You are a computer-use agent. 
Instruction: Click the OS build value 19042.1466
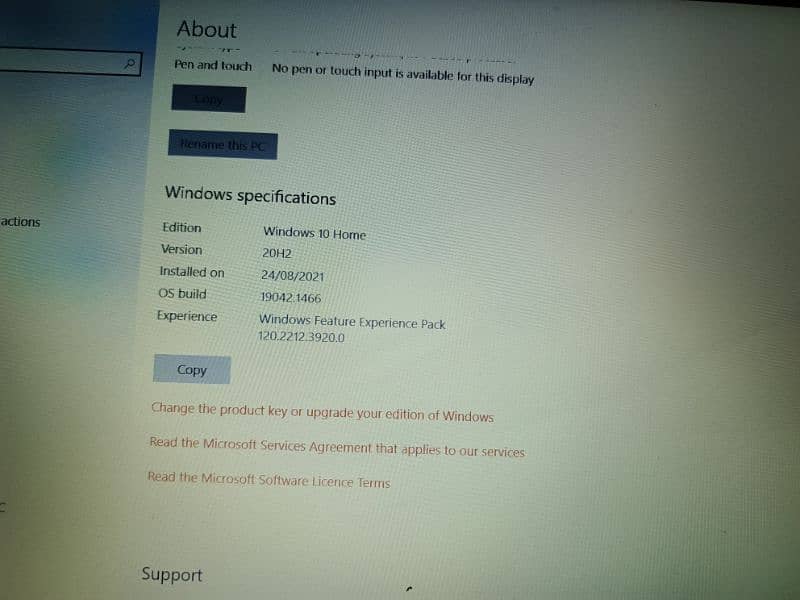[x=291, y=297]
